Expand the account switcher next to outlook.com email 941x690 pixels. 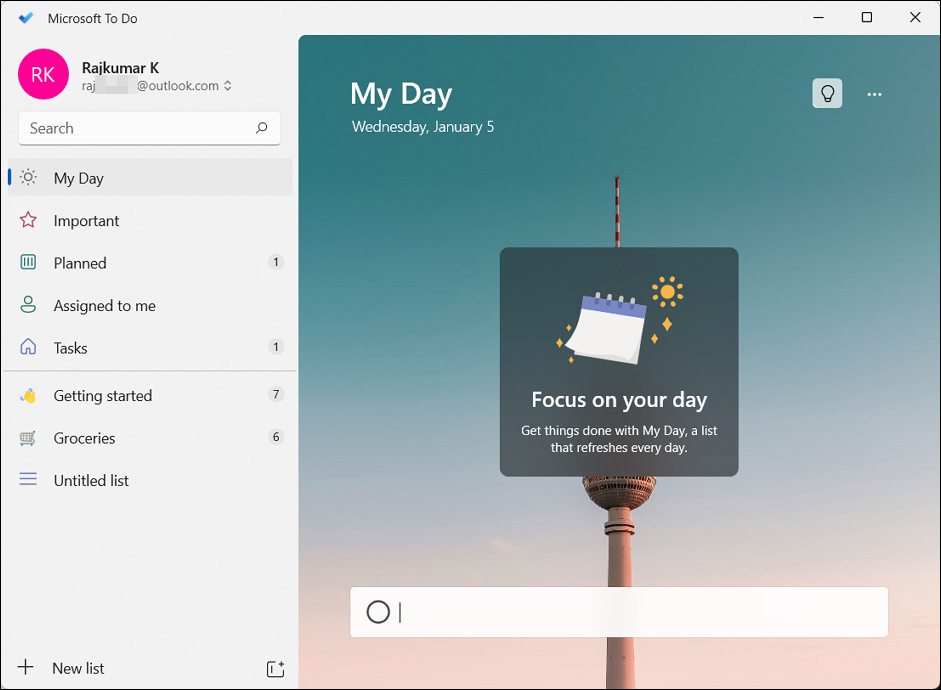pyautogui.click(x=227, y=86)
